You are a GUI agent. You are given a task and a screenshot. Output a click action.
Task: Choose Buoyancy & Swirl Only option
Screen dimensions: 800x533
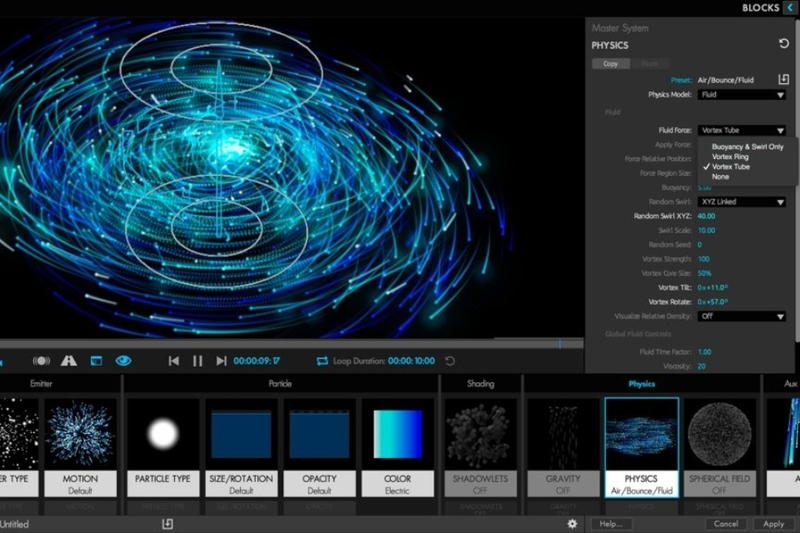tap(747, 147)
